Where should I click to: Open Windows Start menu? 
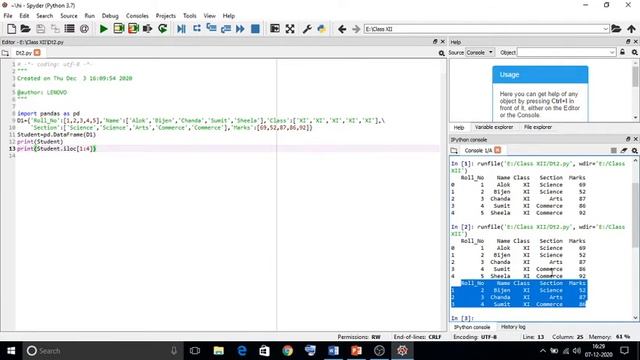pos(11,351)
